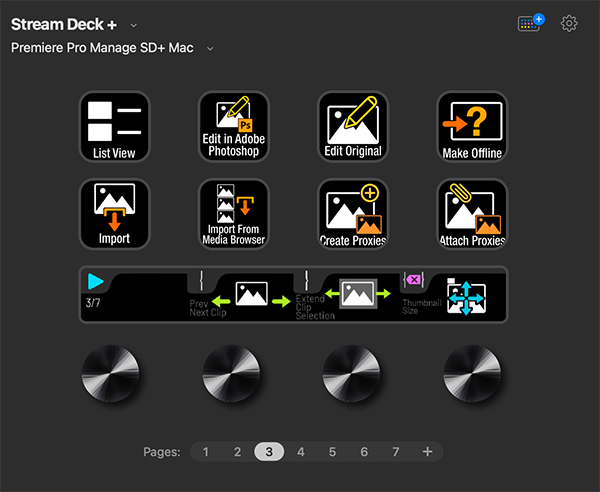Viewport: 600px width, 492px height.
Task: Switch to page 1
Action: [x=206, y=452]
